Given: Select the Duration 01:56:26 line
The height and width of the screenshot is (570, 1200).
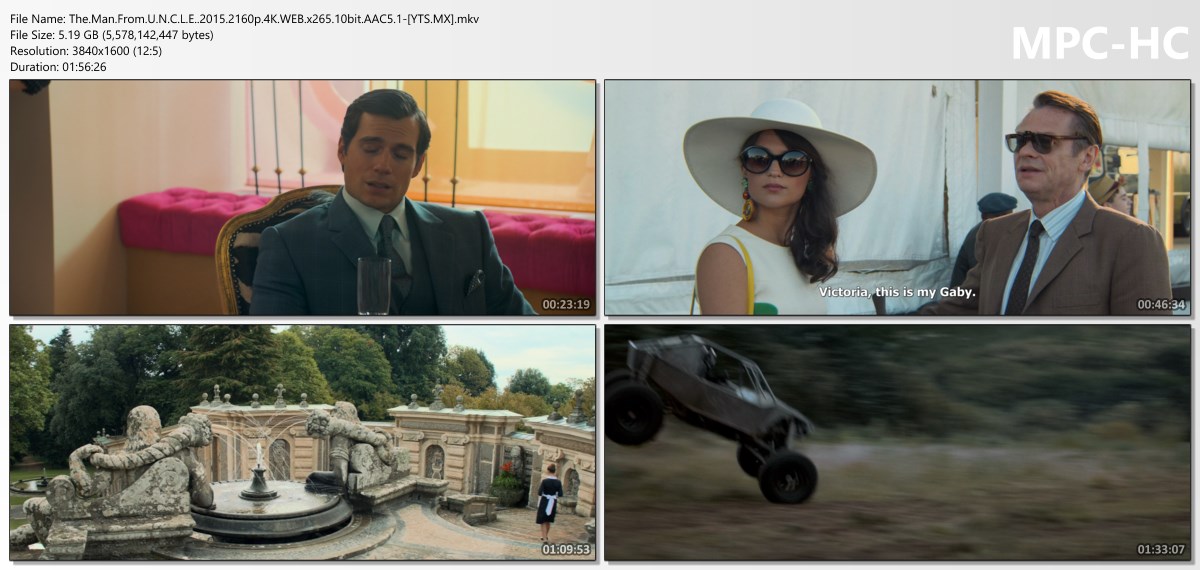Looking at the screenshot, I should (x=58, y=67).
